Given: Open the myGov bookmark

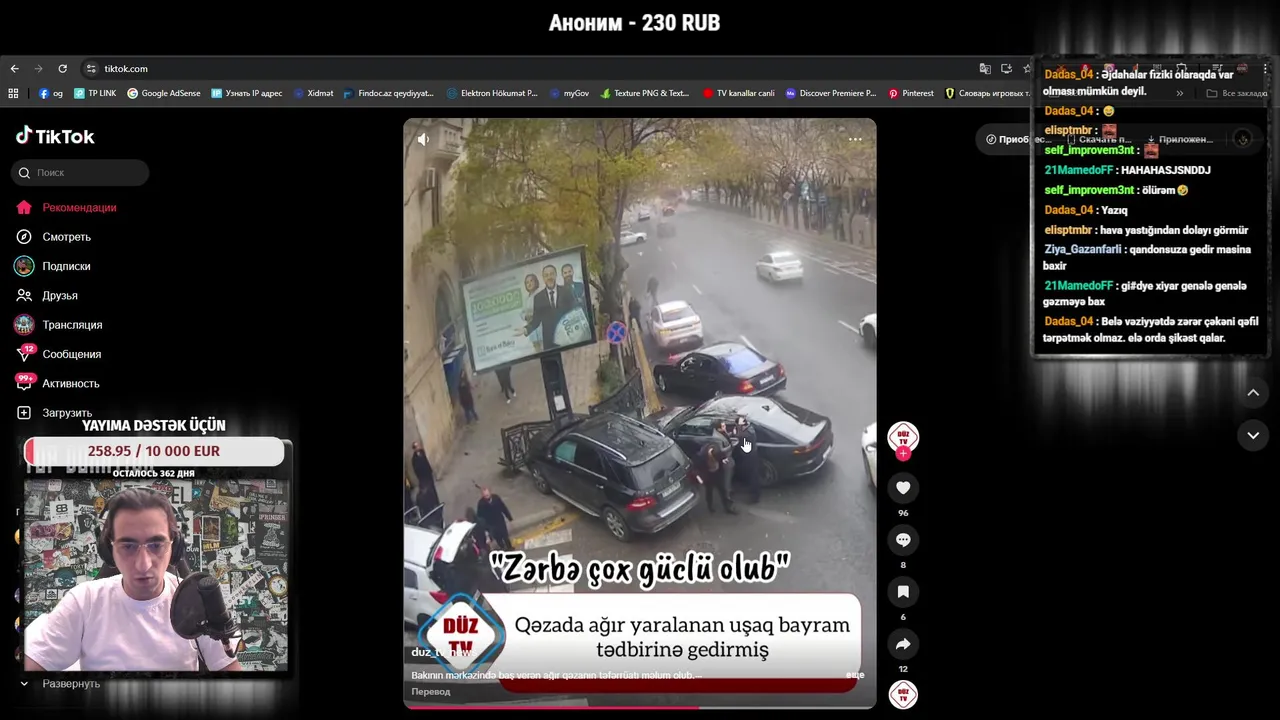Looking at the screenshot, I should tap(570, 93).
